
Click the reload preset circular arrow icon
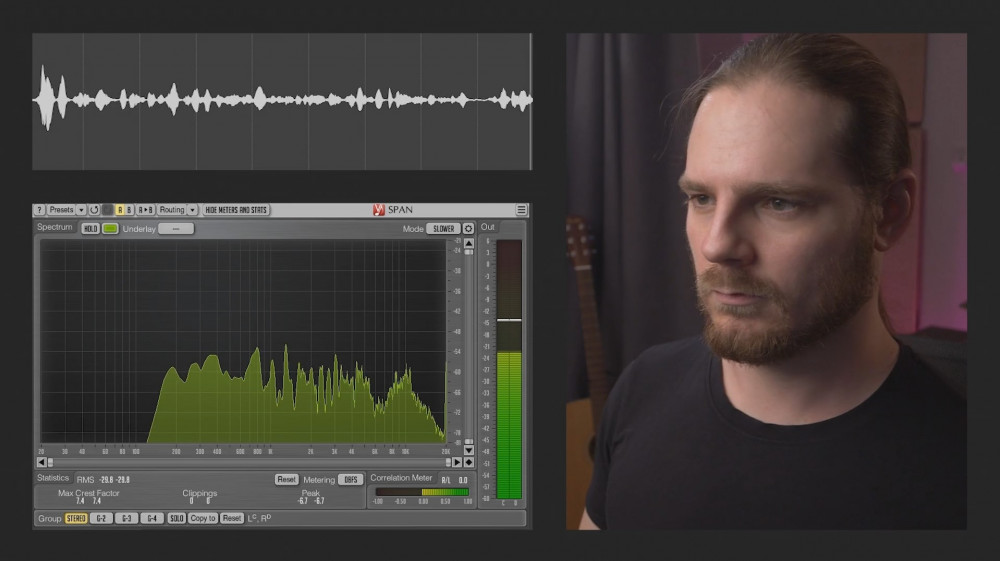coord(94,210)
